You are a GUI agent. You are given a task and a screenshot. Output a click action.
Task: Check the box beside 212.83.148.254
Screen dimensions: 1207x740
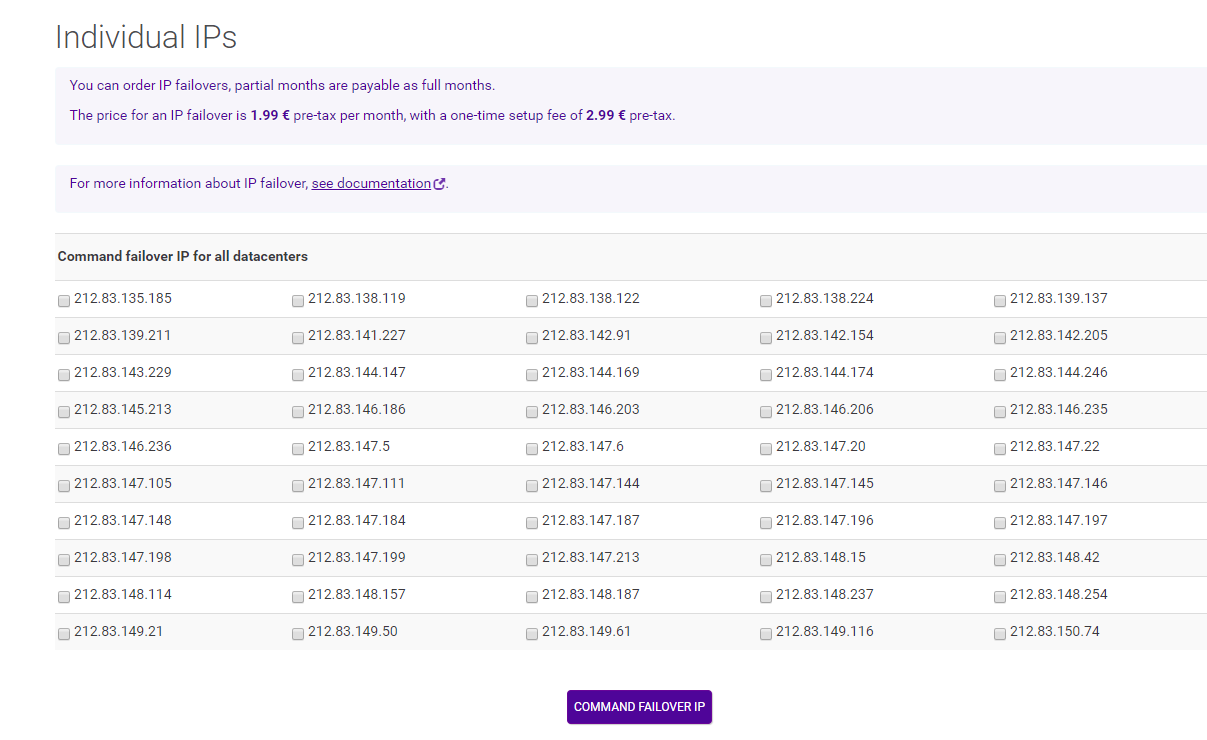[x=1000, y=596]
